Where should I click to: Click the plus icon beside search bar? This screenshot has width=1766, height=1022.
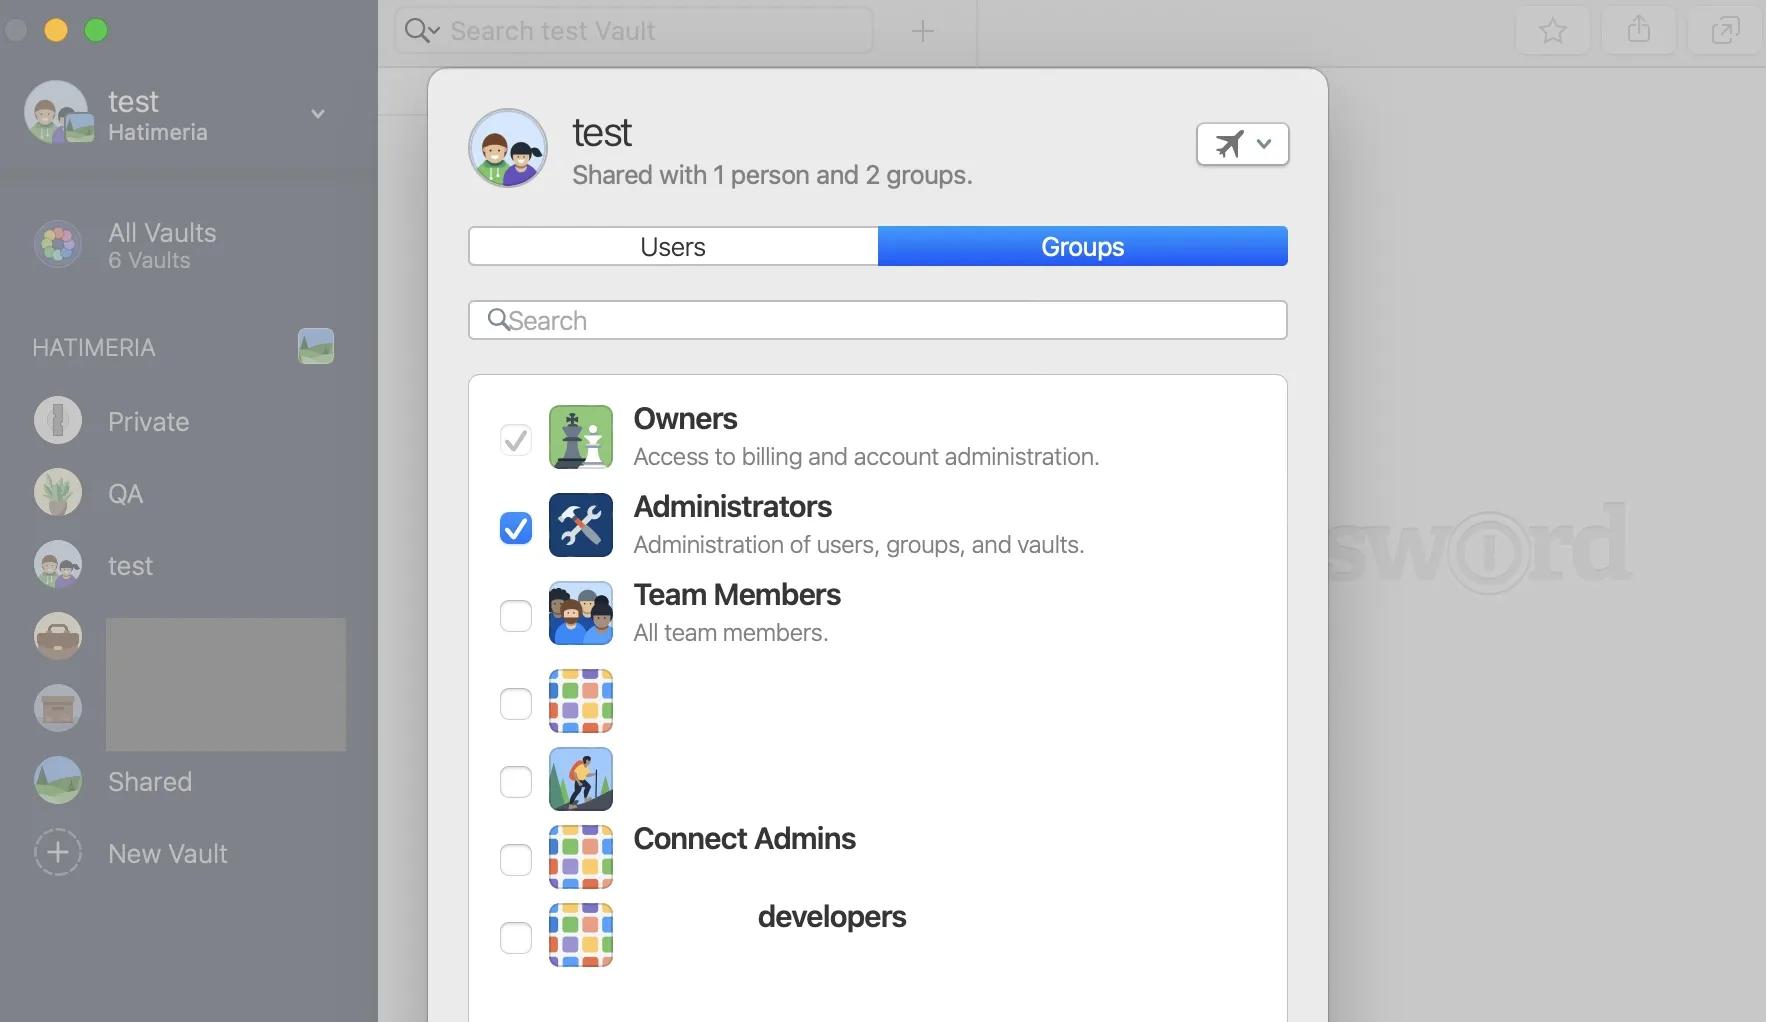(922, 31)
